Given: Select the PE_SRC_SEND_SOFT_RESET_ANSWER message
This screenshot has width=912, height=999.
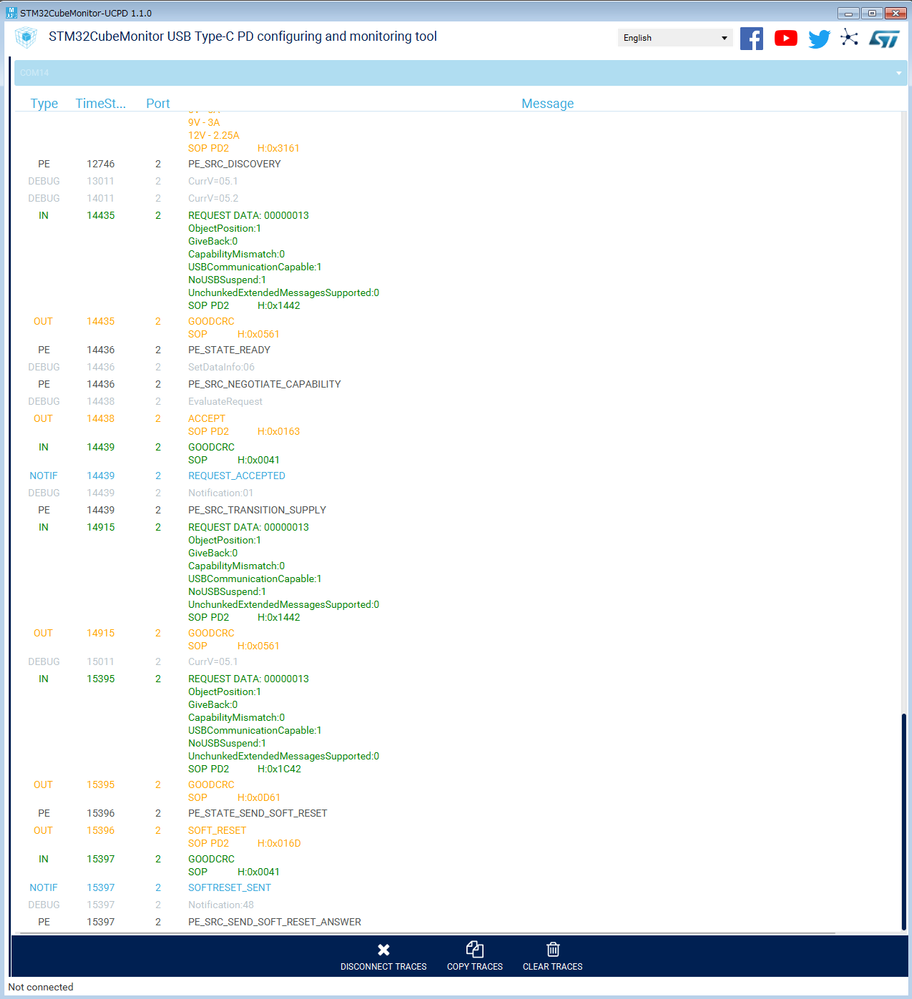Looking at the screenshot, I should coord(275,923).
